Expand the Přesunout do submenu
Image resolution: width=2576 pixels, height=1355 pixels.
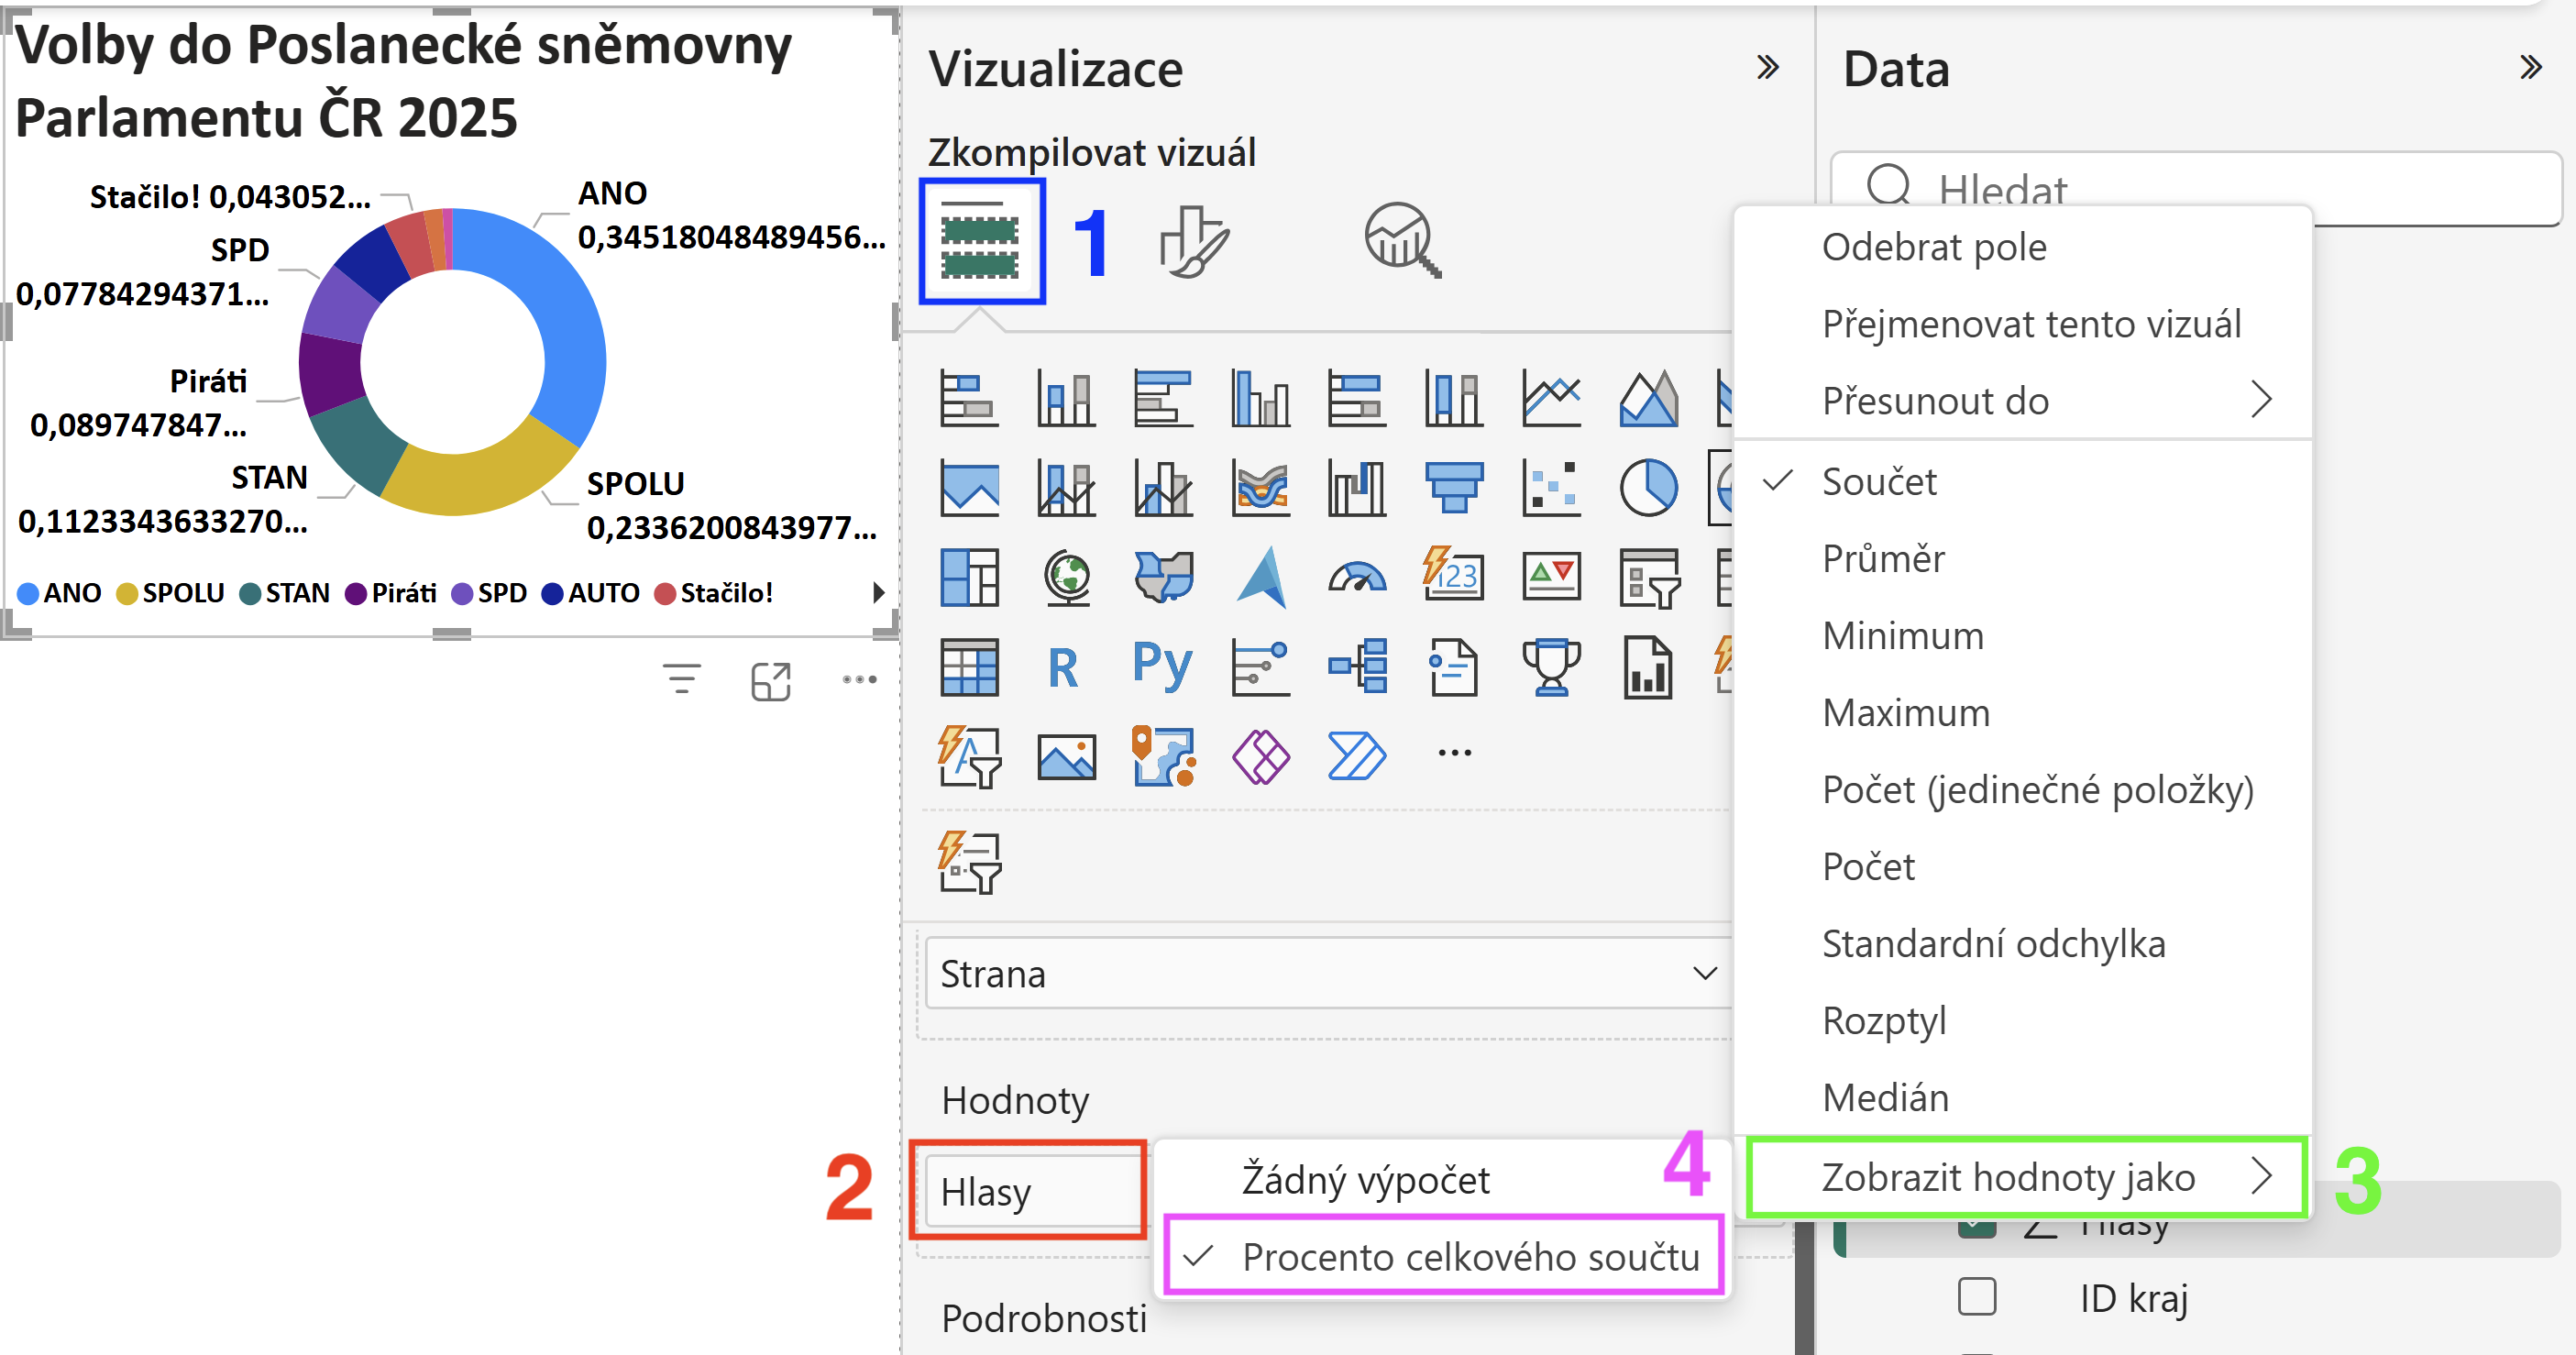pos(2022,401)
